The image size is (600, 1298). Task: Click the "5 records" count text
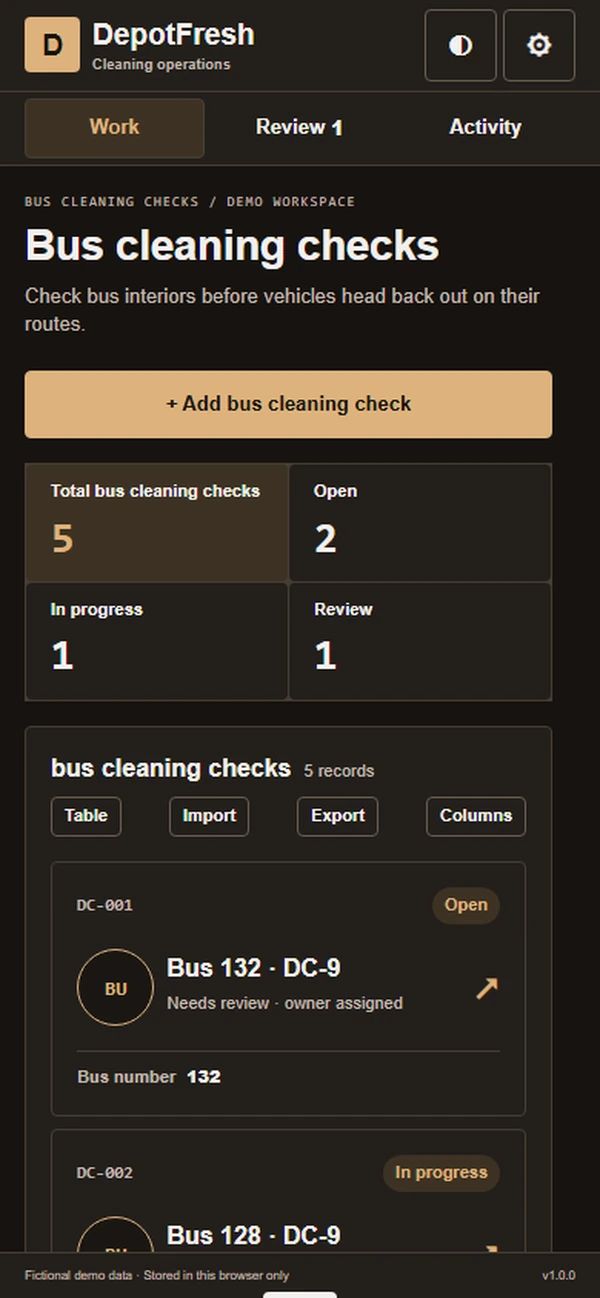pyautogui.click(x=339, y=771)
